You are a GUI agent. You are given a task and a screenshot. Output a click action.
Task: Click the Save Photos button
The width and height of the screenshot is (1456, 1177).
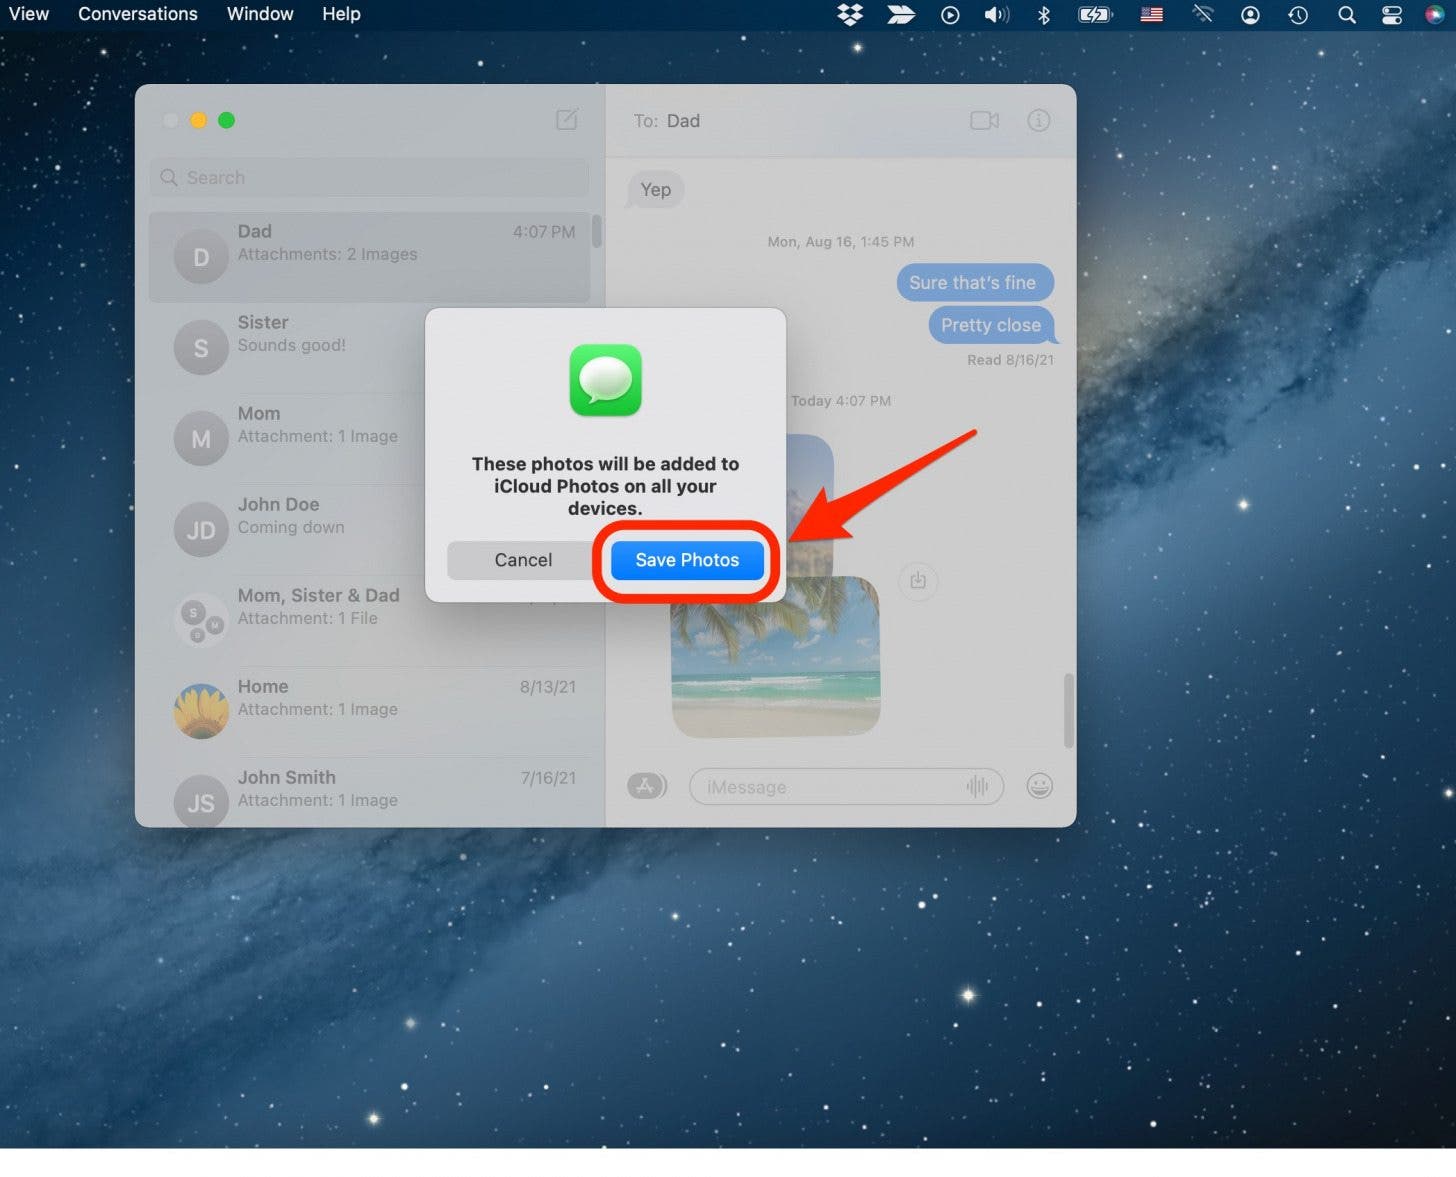pyautogui.click(x=687, y=560)
